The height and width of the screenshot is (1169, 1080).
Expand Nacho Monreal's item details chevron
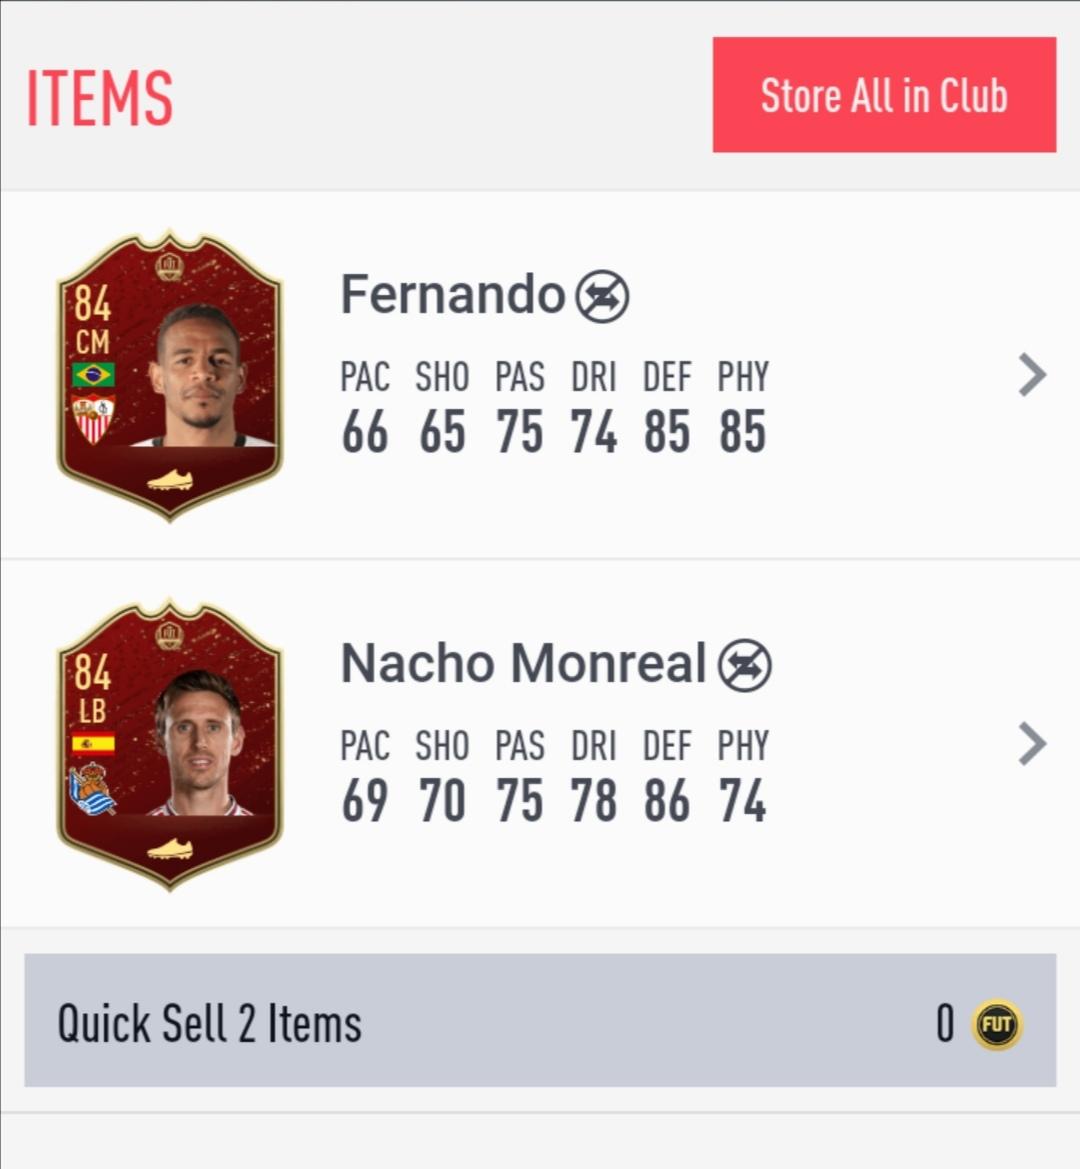1032,743
